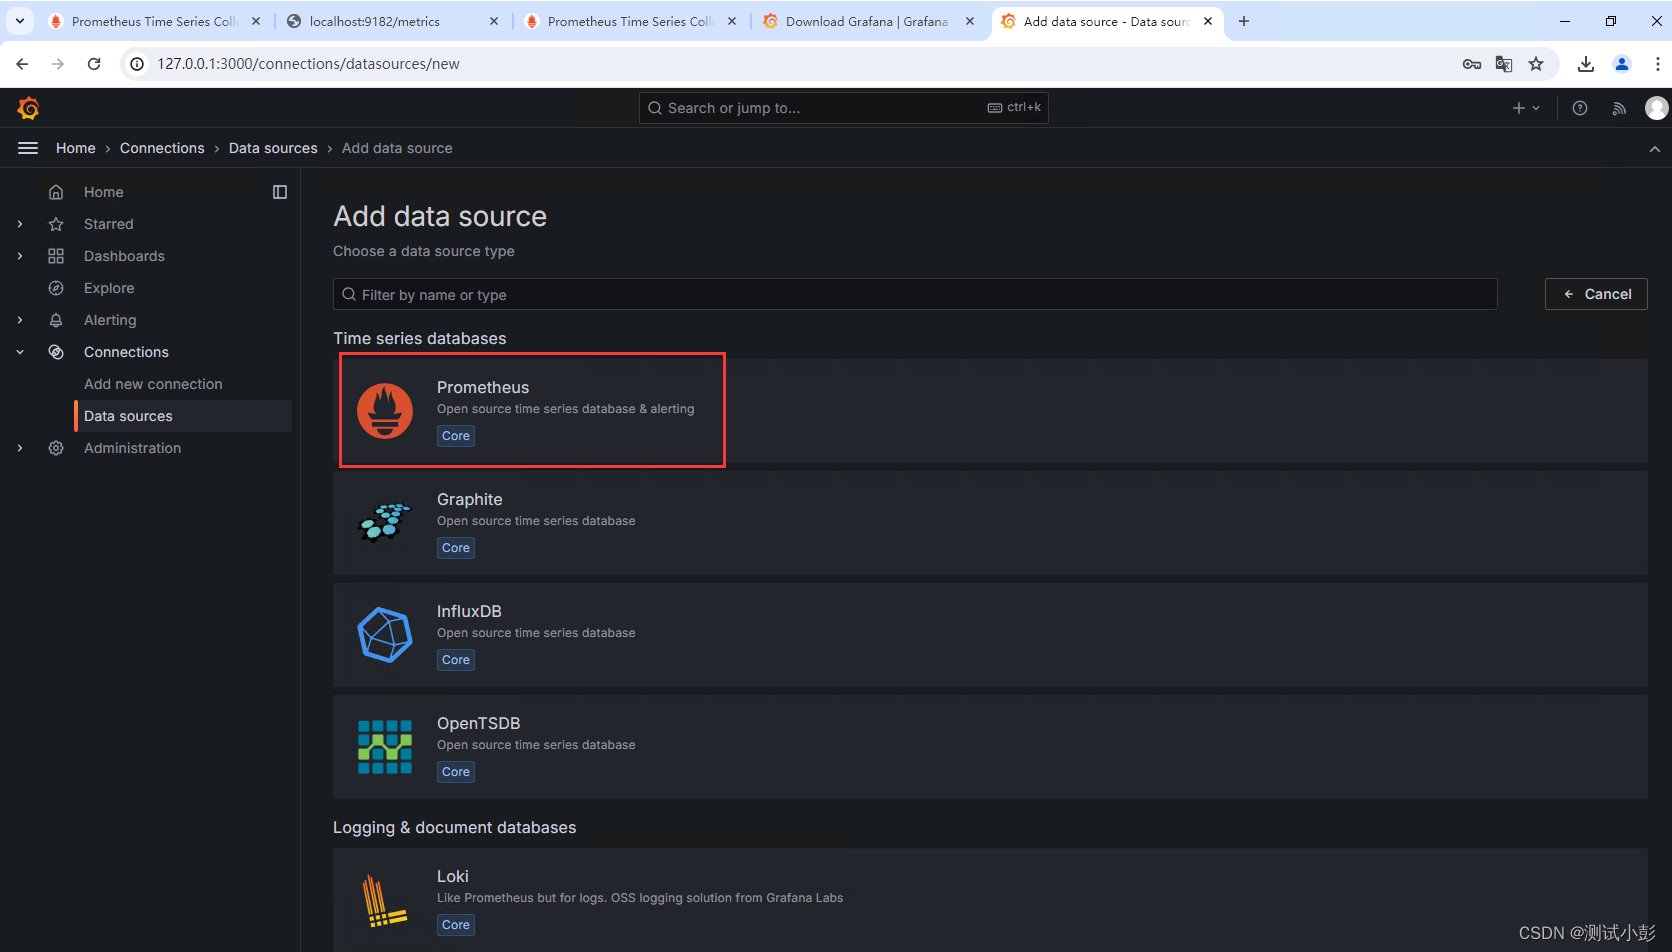Go to Home breadcrumb link
This screenshot has width=1672, height=952.
76,148
